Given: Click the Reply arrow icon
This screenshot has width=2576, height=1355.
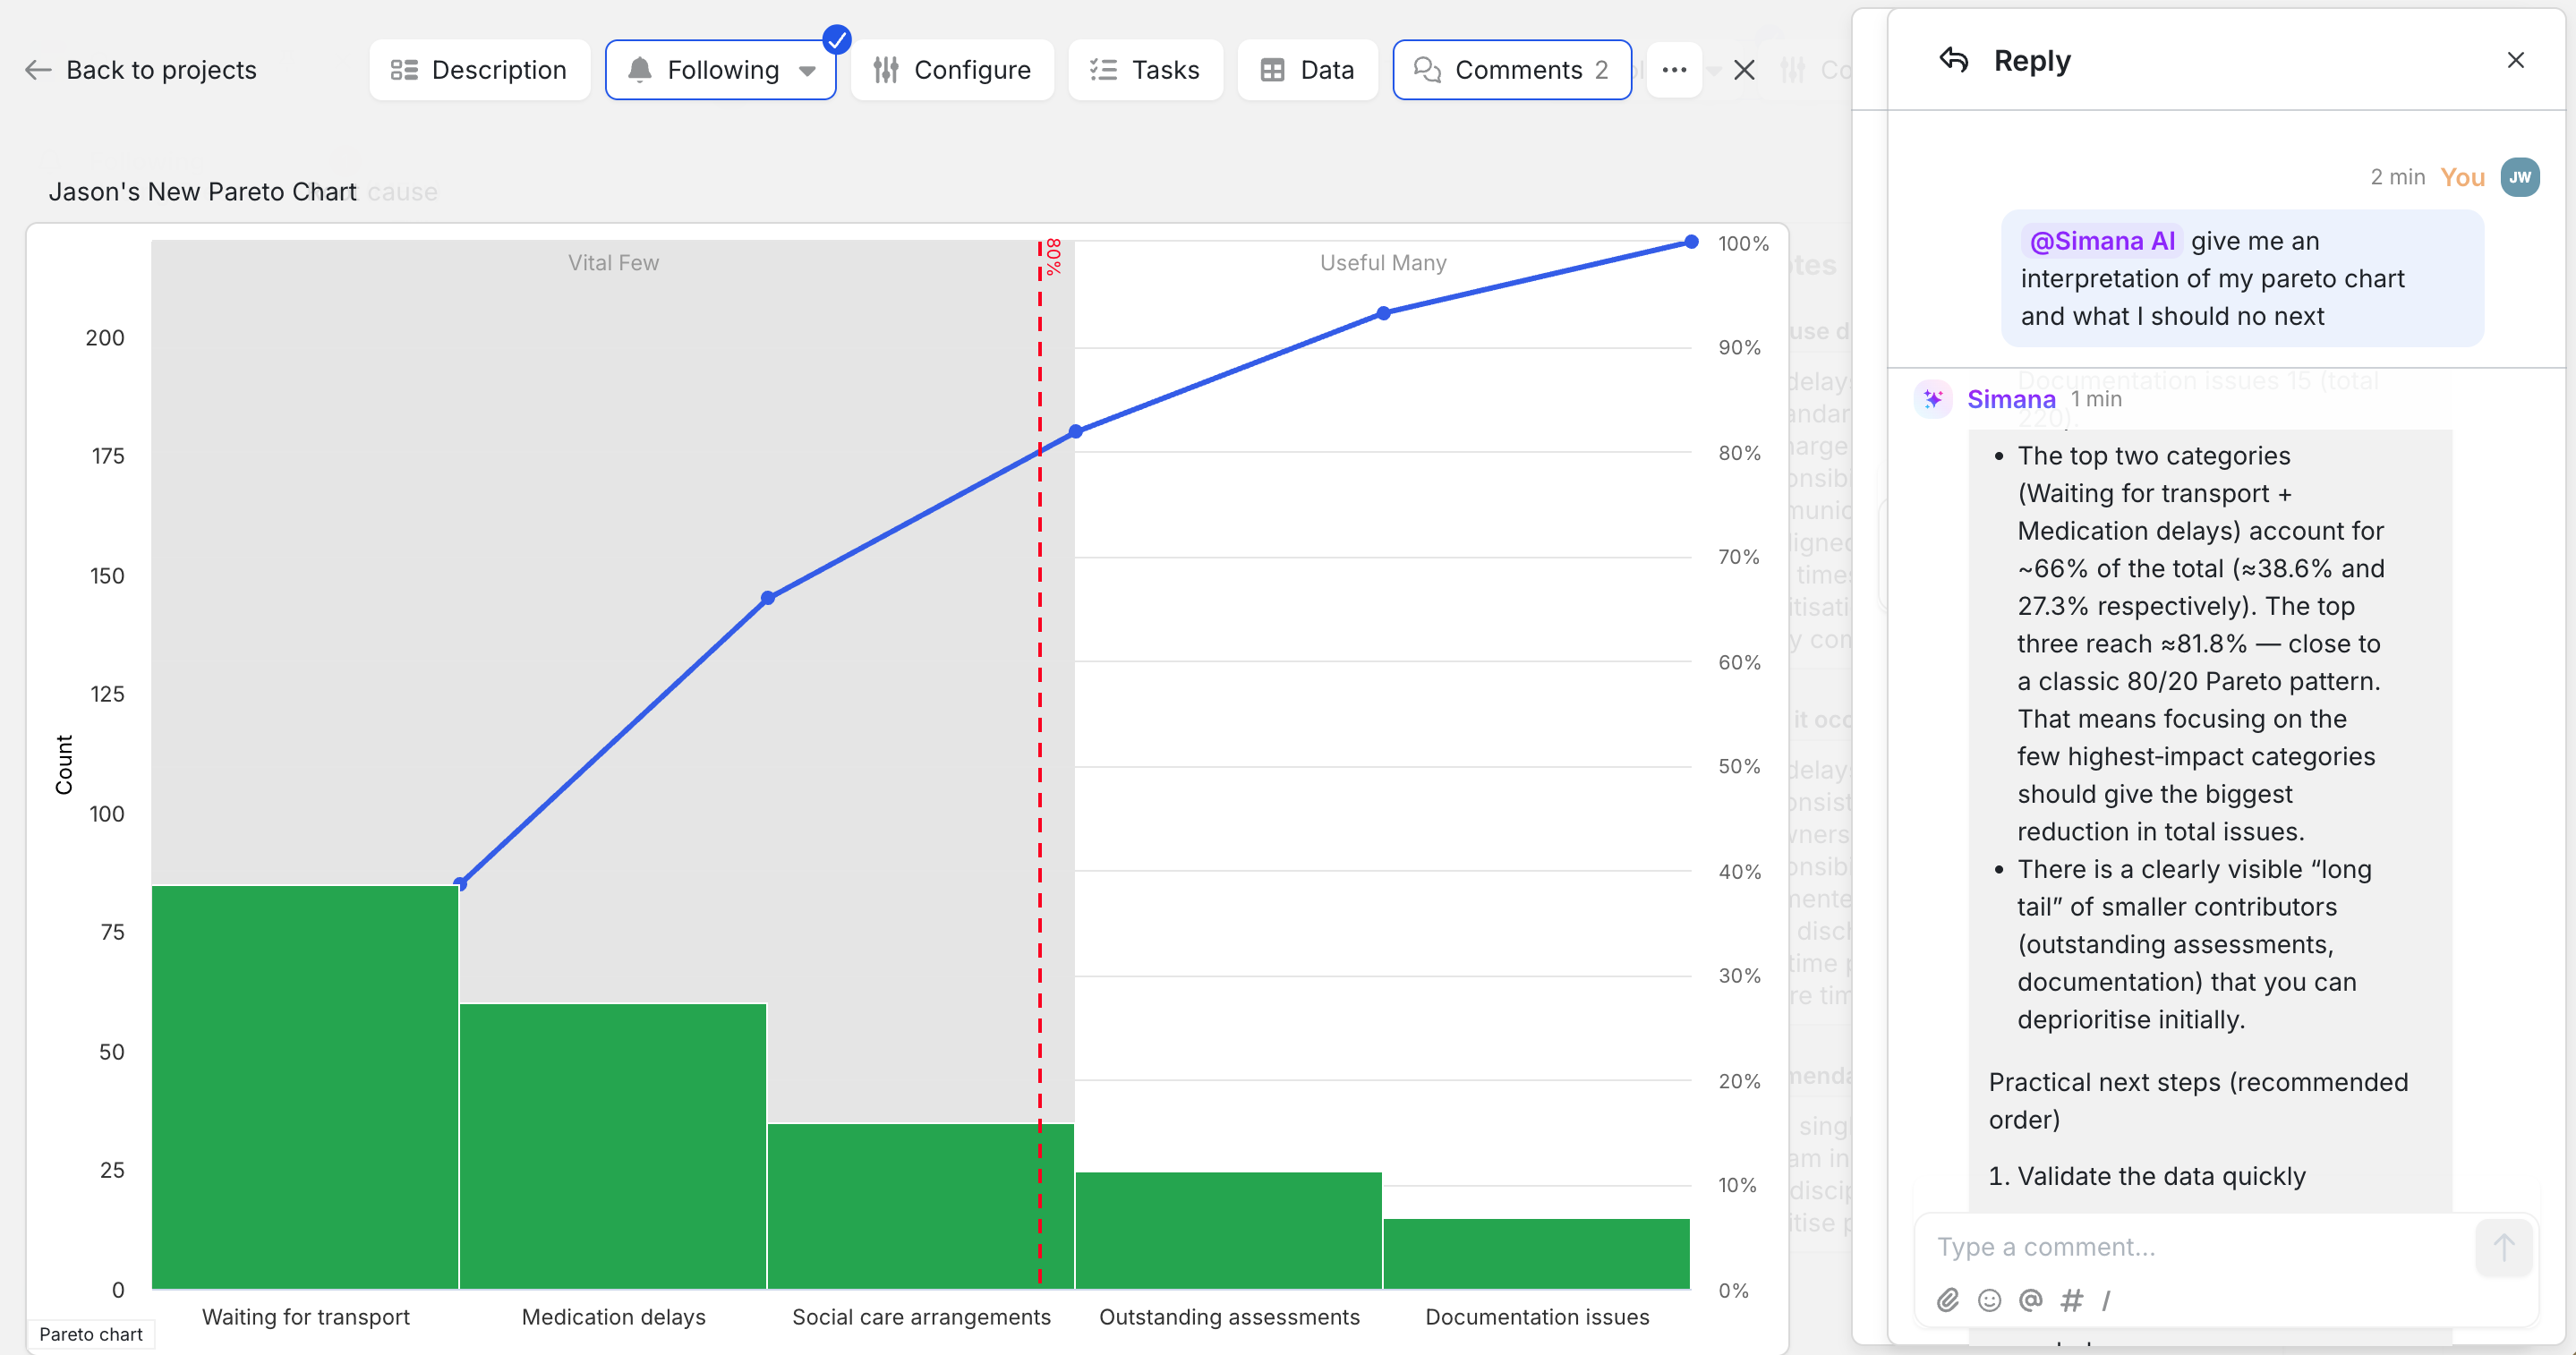Looking at the screenshot, I should click(x=1953, y=61).
